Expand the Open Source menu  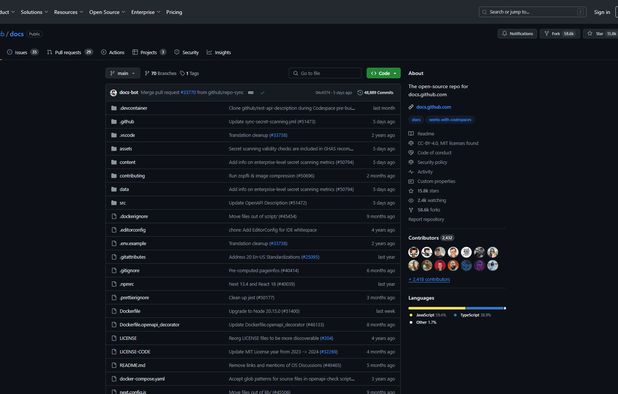point(107,12)
